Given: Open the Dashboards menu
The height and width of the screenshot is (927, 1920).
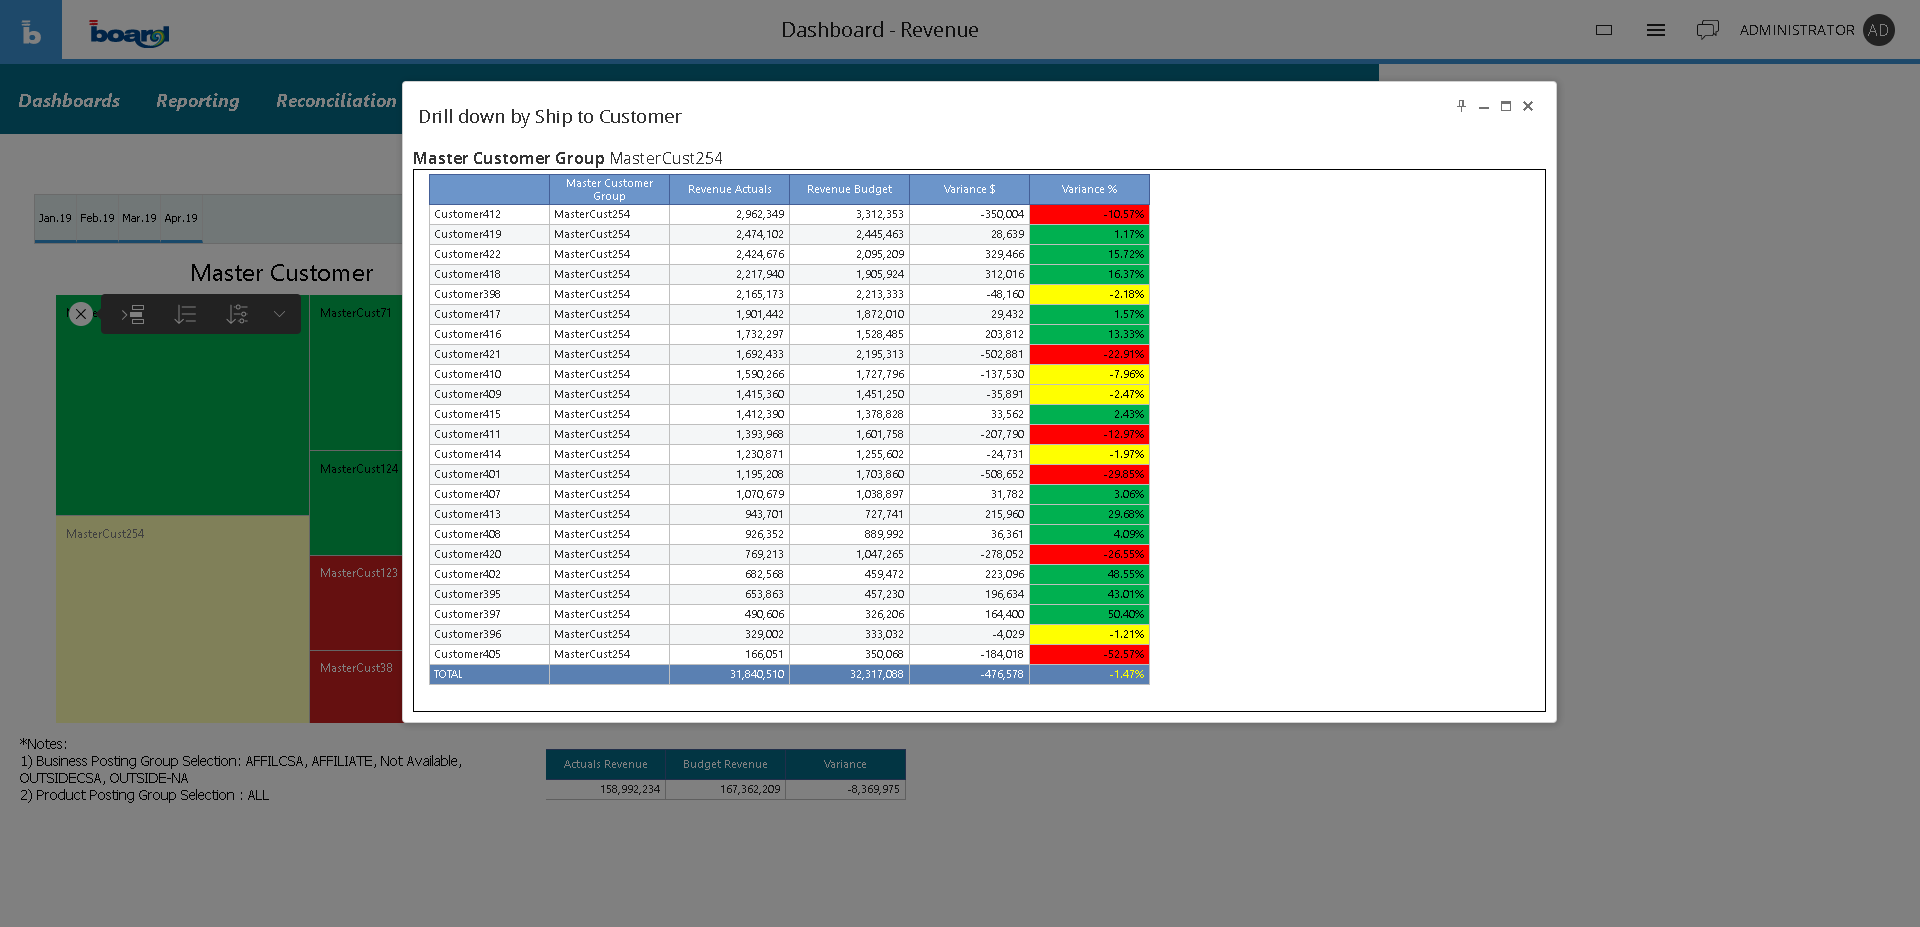Looking at the screenshot, I should (x=69, y=101).
